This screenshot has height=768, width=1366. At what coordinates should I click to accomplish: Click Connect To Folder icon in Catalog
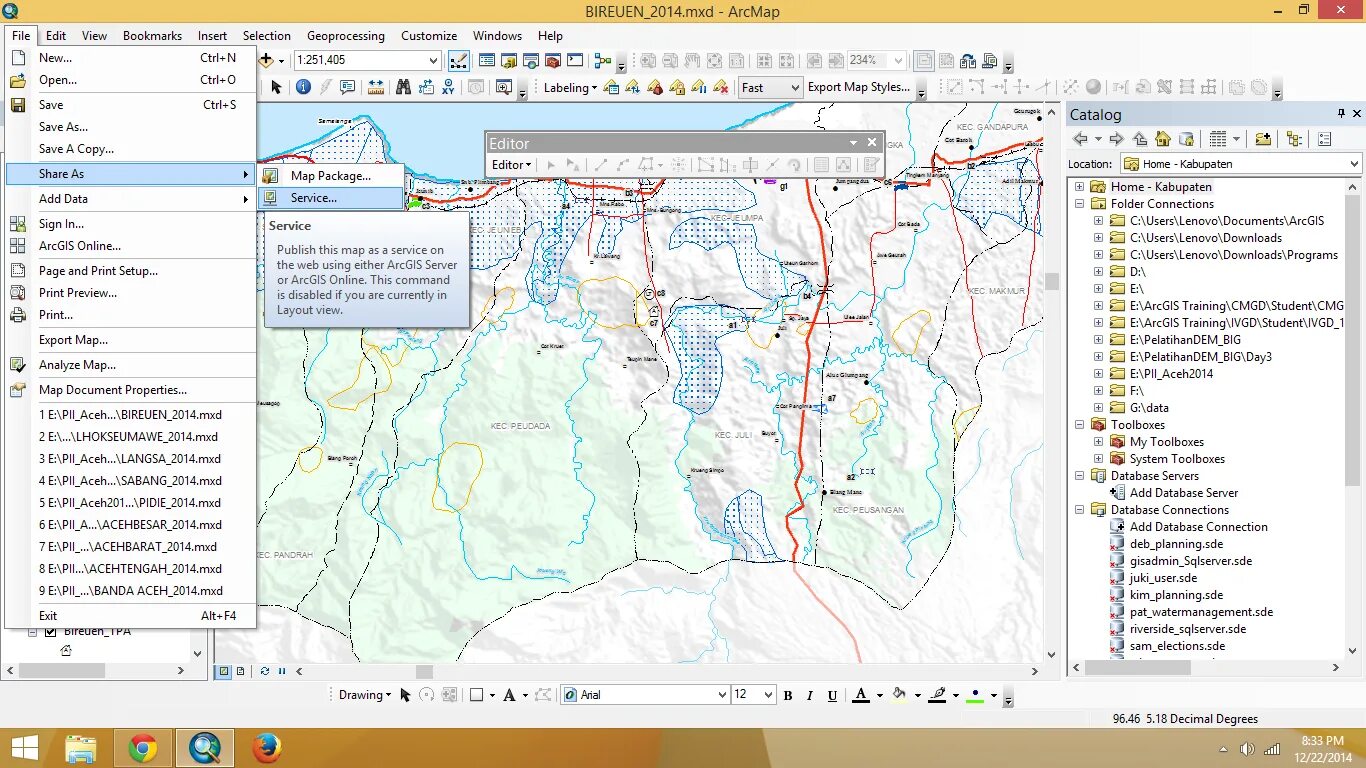1263,139
